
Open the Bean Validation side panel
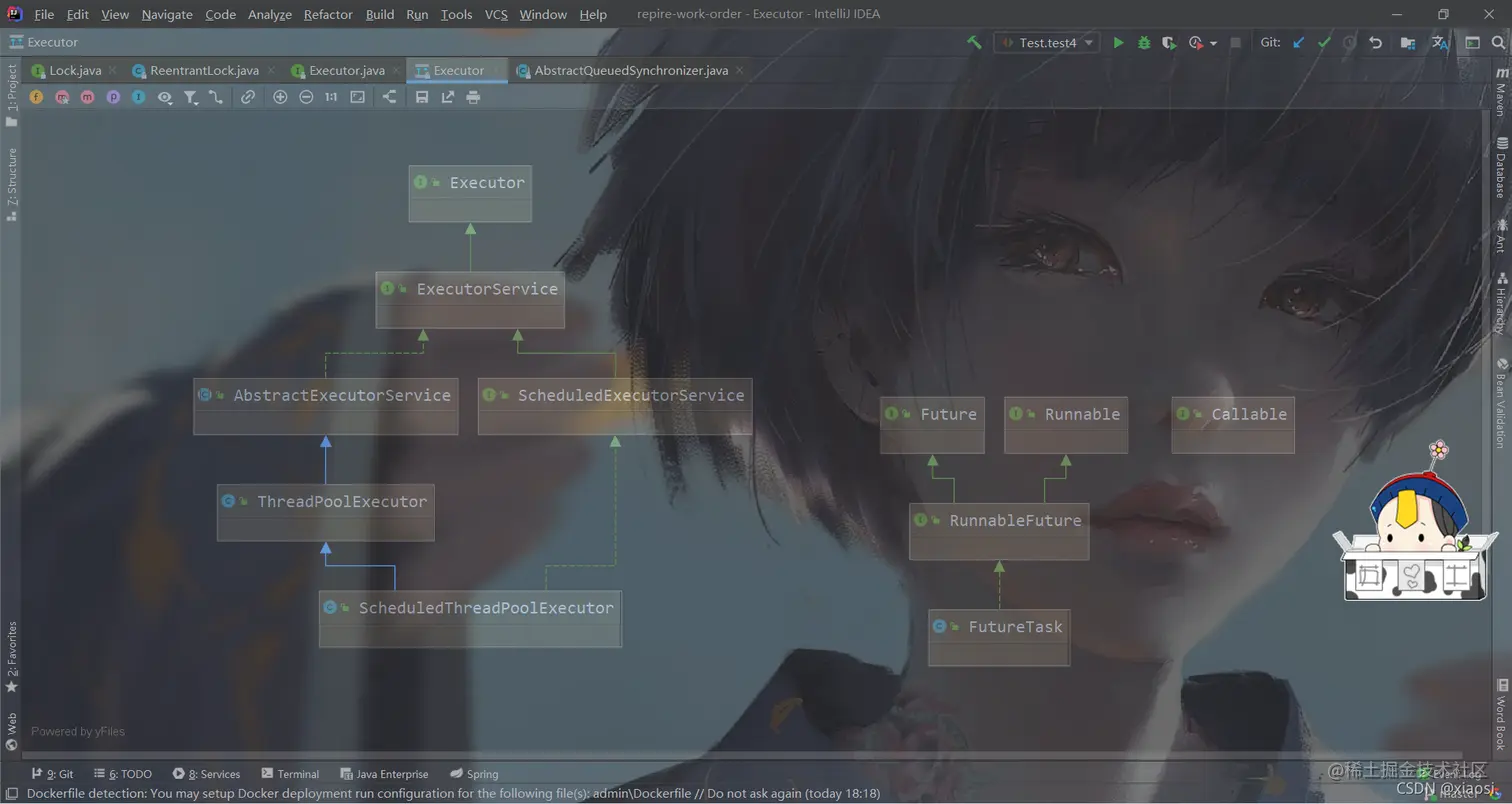(1501, 402)
